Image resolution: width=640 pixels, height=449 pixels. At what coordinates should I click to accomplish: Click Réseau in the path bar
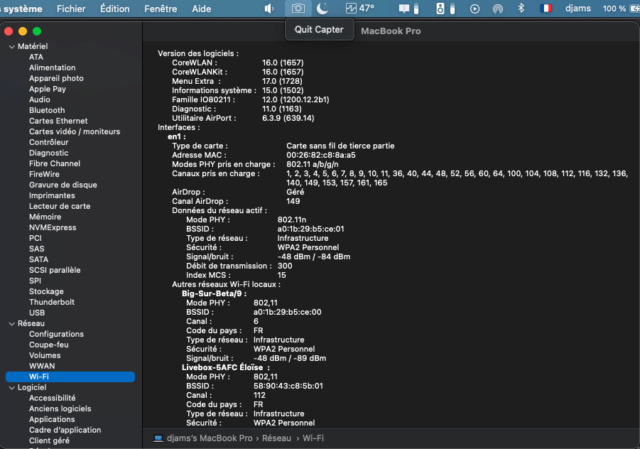click(x=277, y=438)
